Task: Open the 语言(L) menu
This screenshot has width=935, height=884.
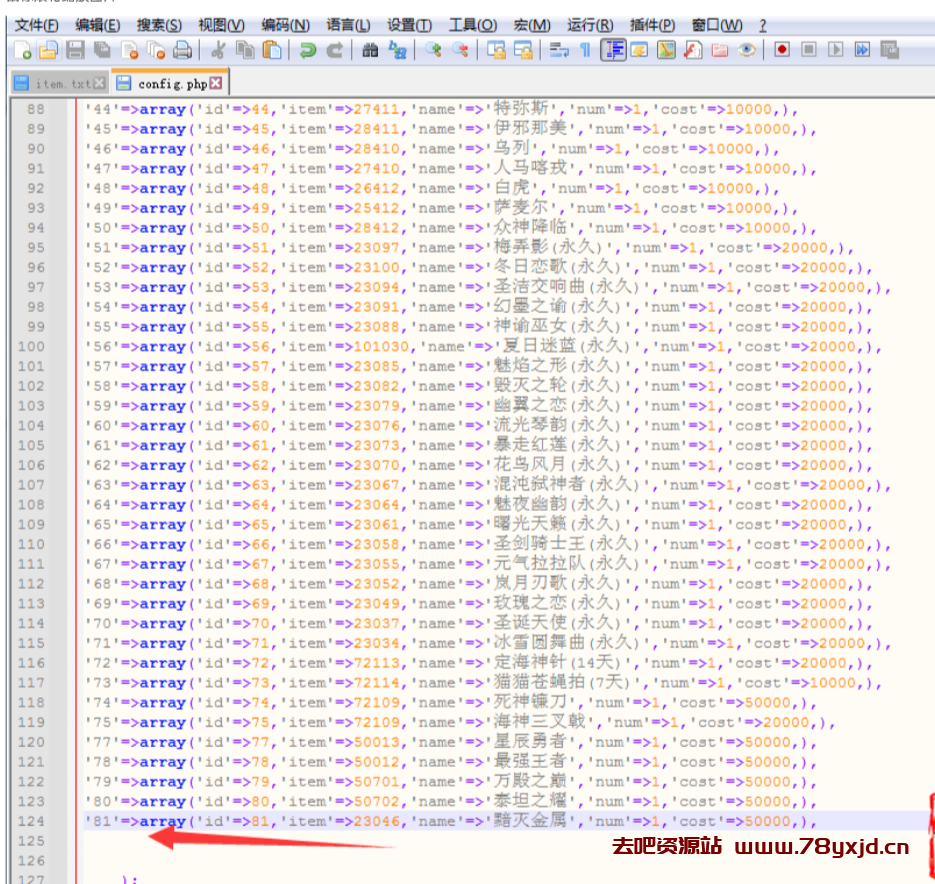Action: click(348, 25)
